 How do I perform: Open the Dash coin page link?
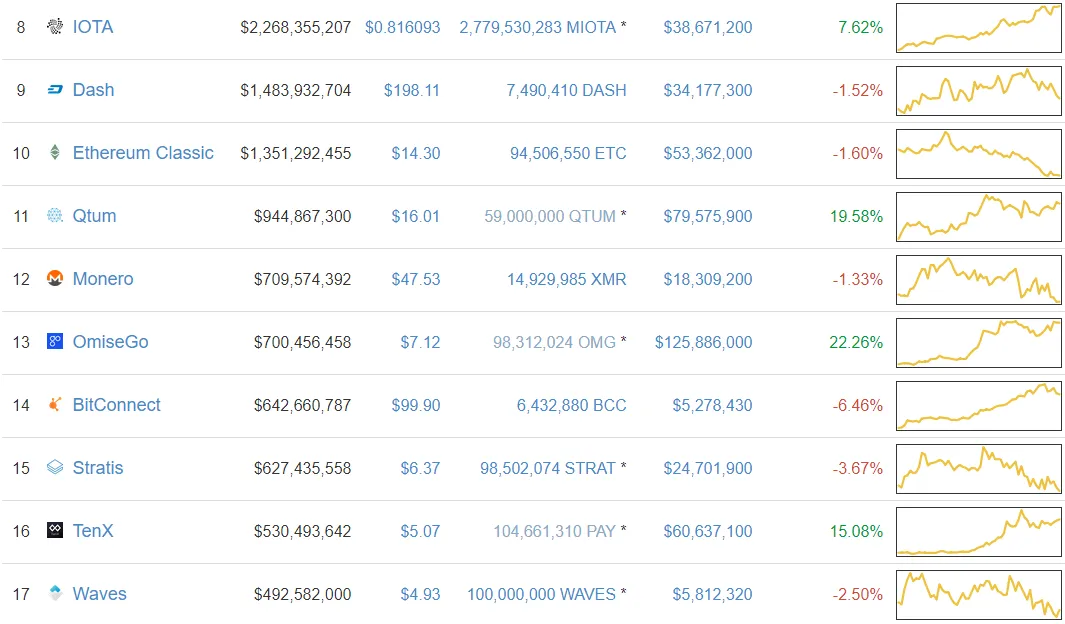(93, 90)
